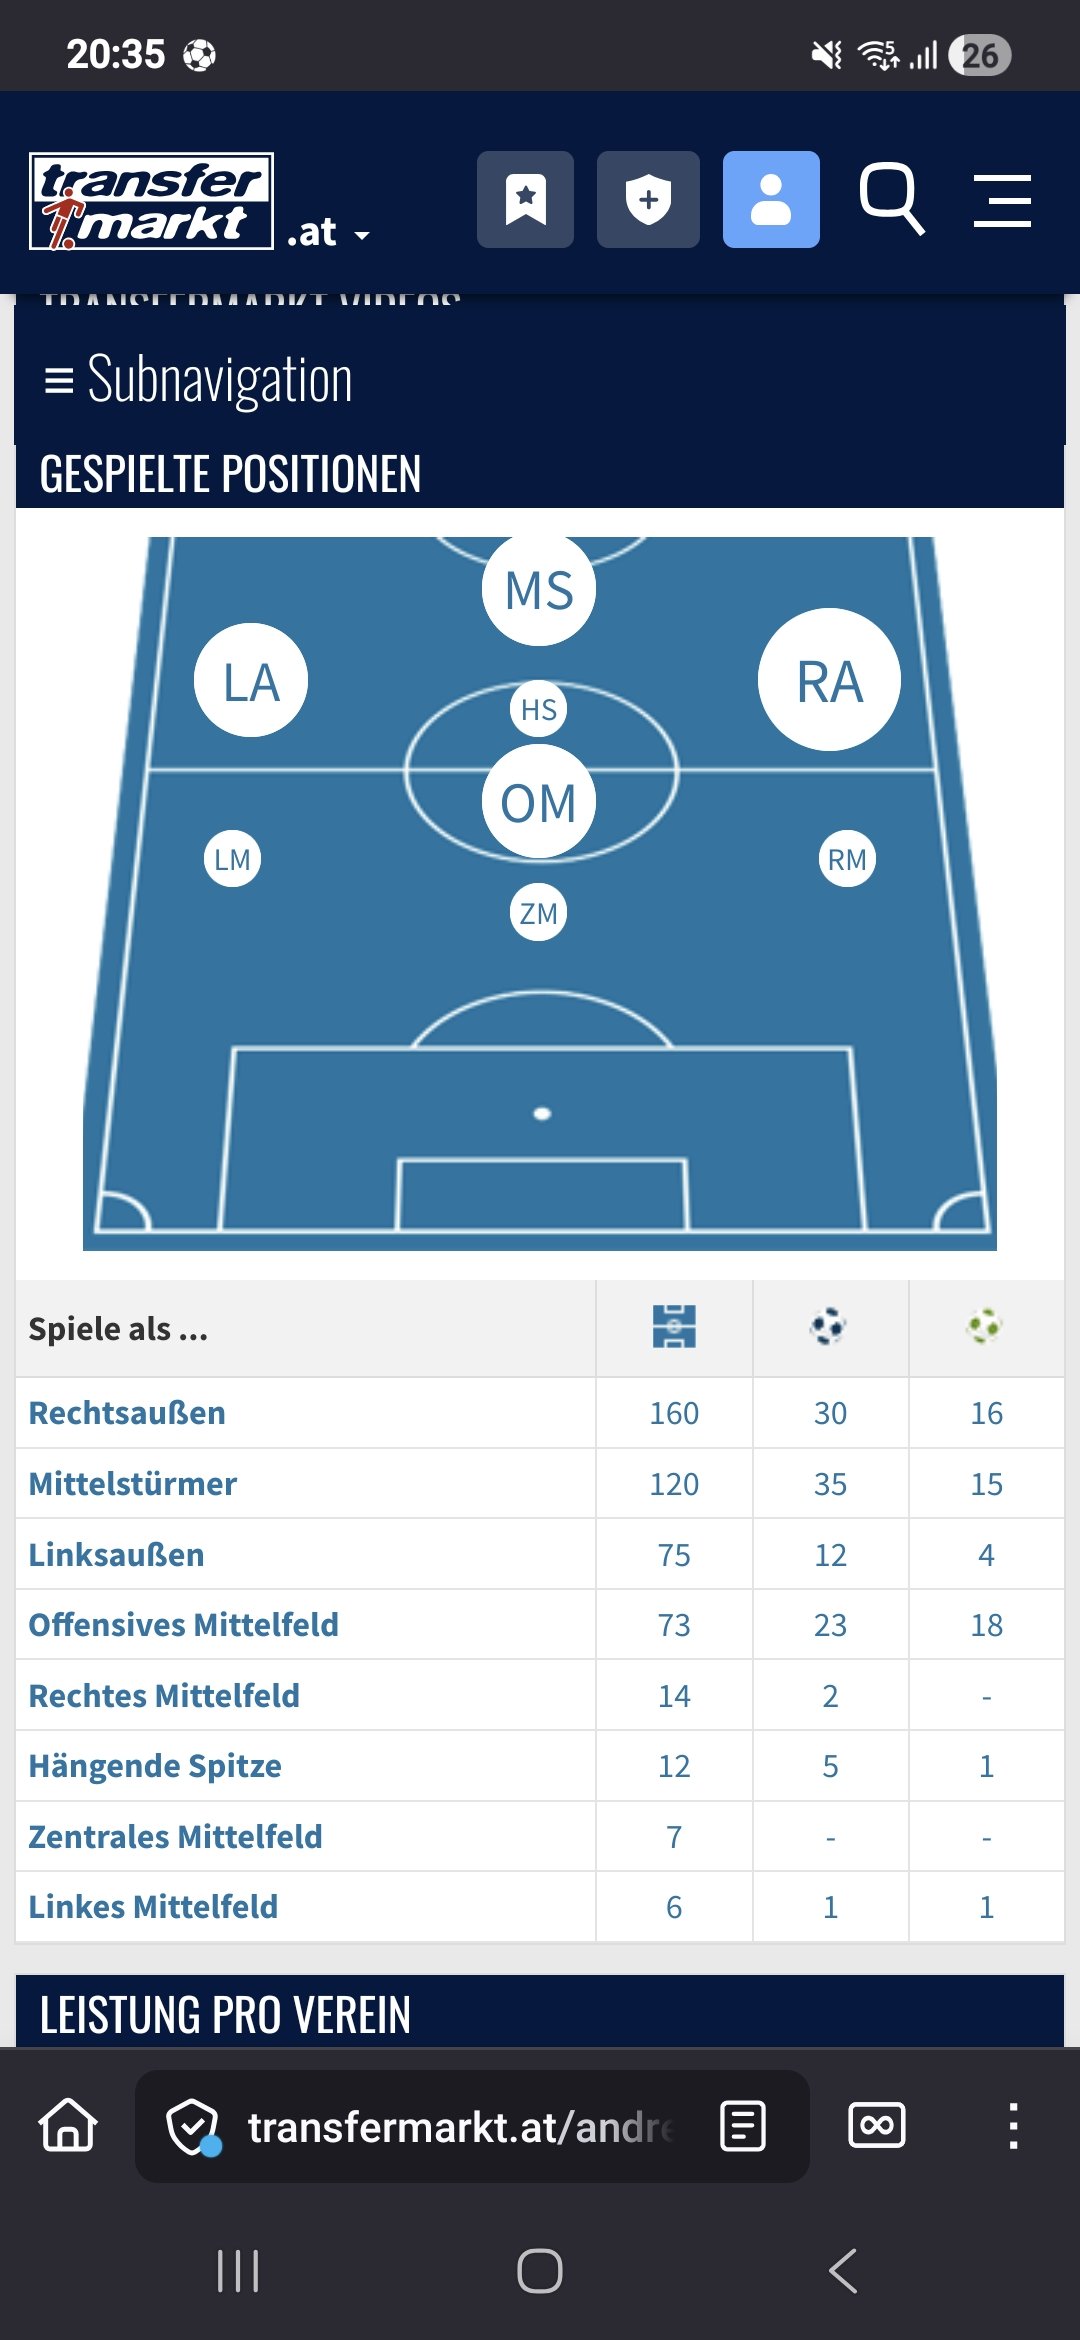The height and width of the screenshot is (2340, 1080).
Task: Open browser three-dot menu
Action: pyautogui.click(x=1013, y=2126)
